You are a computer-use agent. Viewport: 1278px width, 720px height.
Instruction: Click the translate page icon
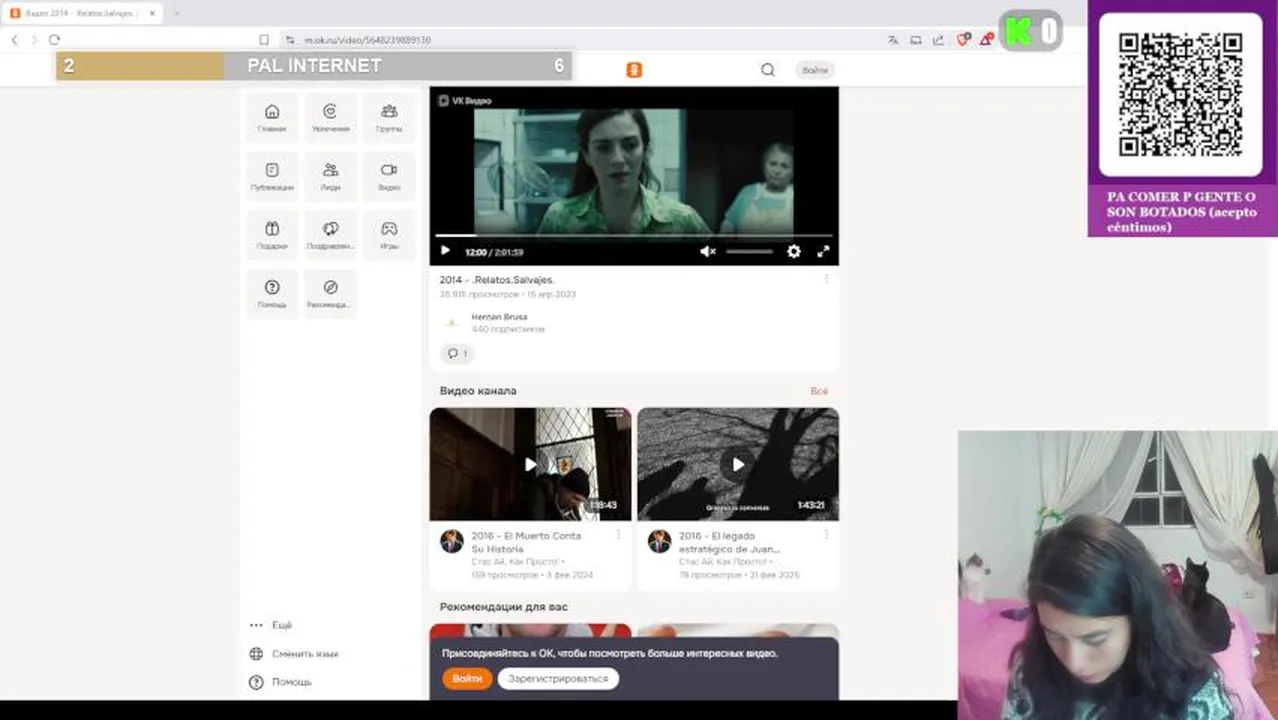[893, 40]
